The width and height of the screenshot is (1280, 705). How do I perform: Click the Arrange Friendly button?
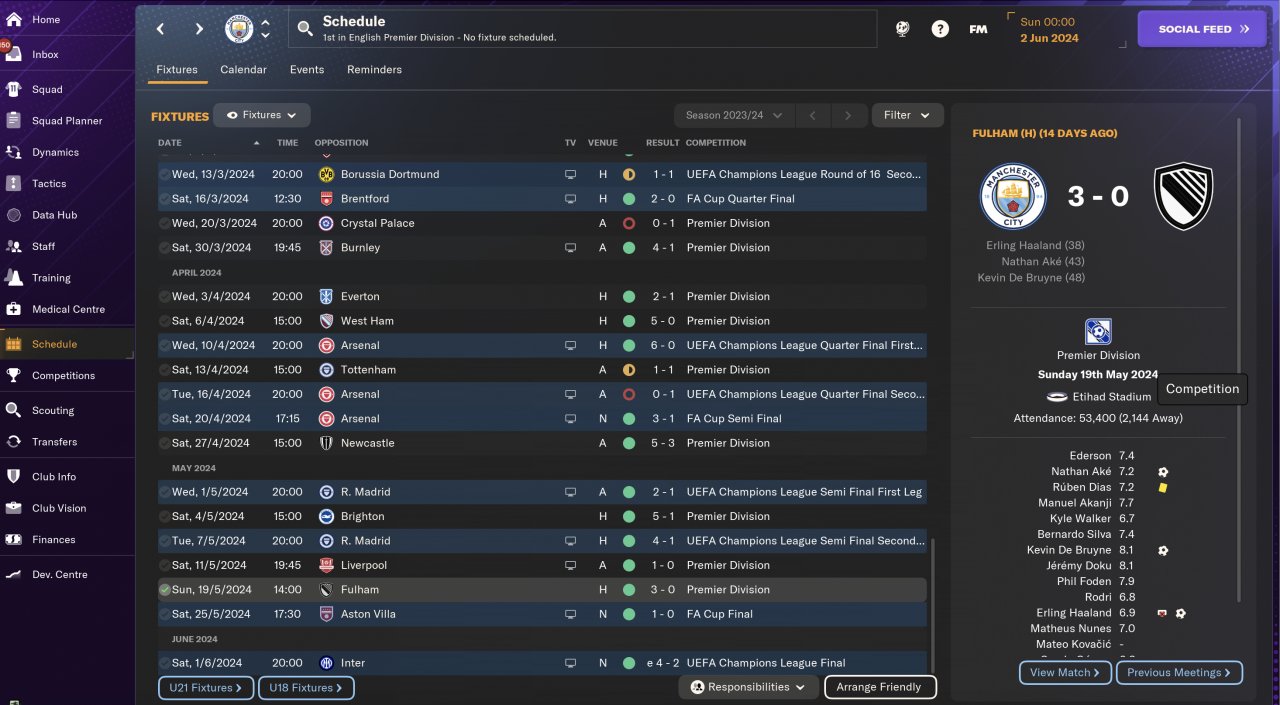879,687
